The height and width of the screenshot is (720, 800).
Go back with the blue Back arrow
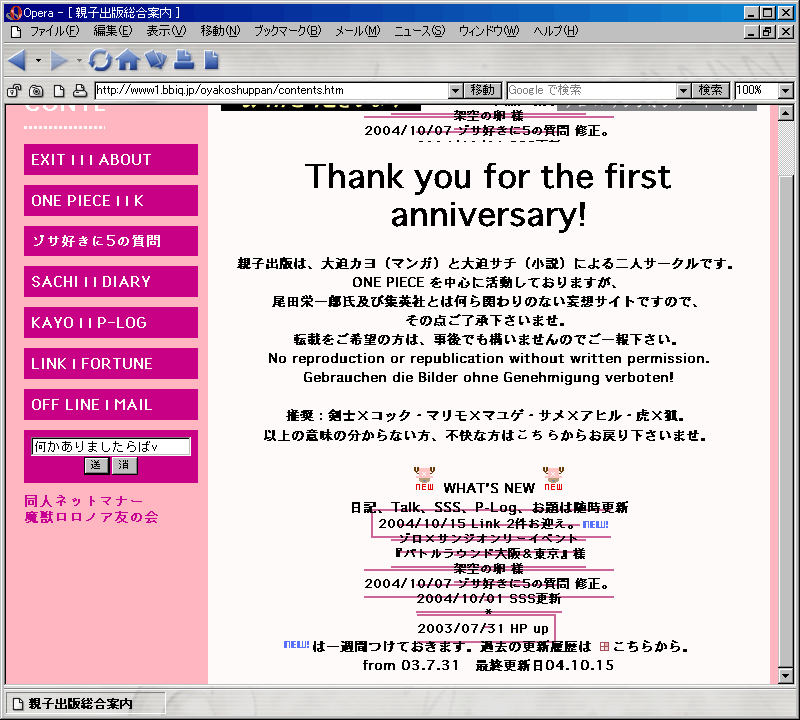click(x=17, y=60)
